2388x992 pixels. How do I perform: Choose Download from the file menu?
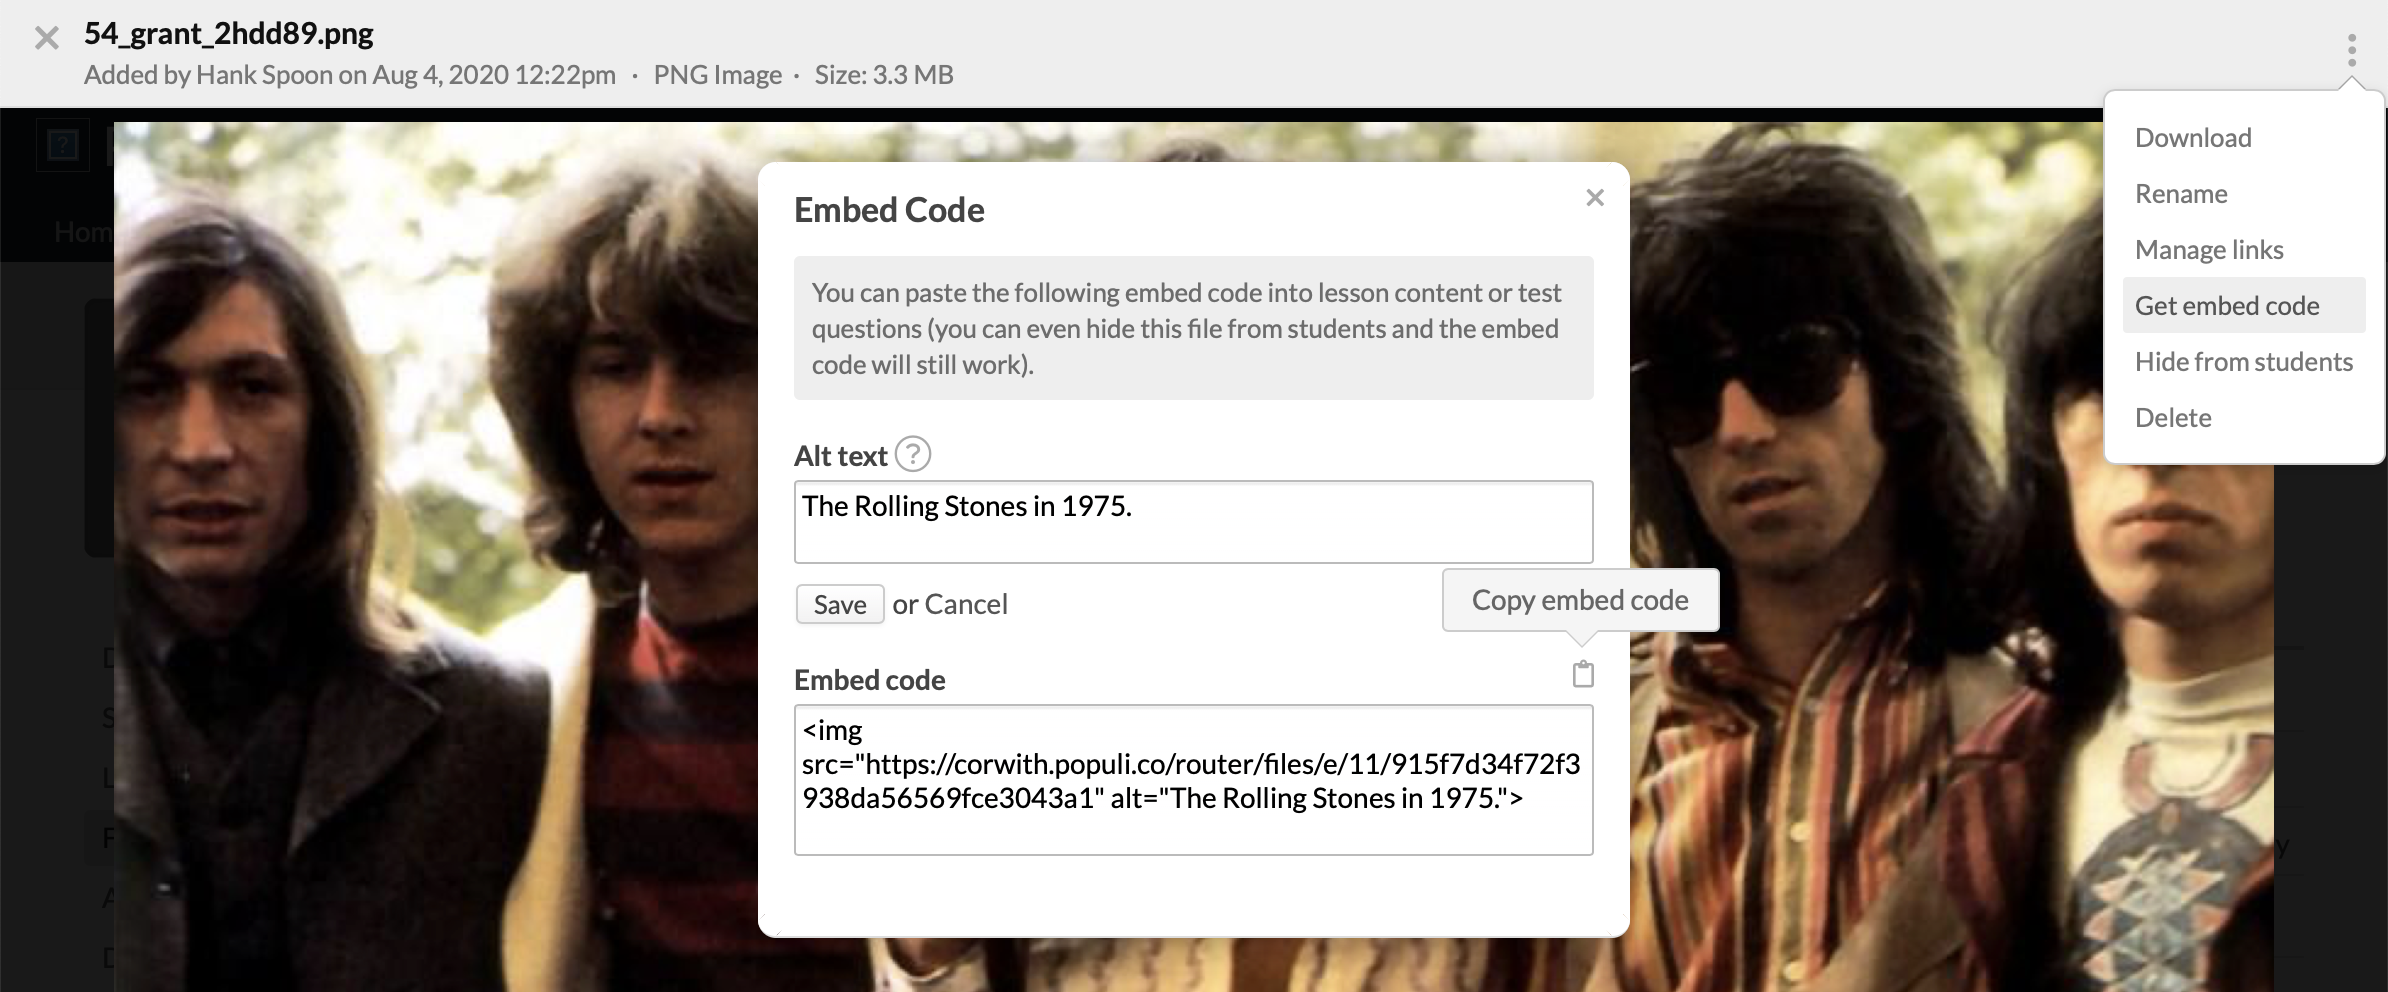click(x=2193, y=138)
